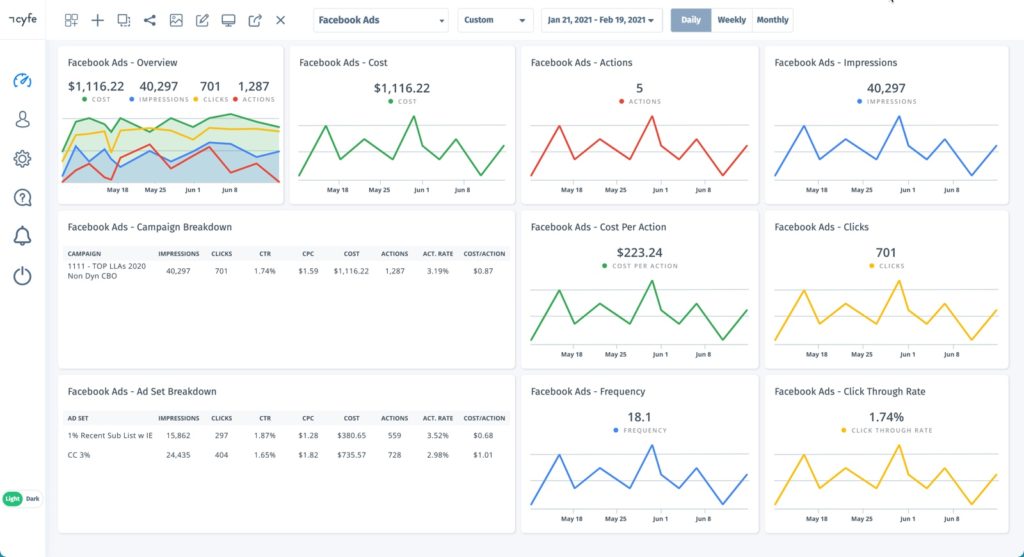Click the yellow Clicks line chart
Image resolution: width=1024 pixels, height=557 pixels.
[886, 311]
